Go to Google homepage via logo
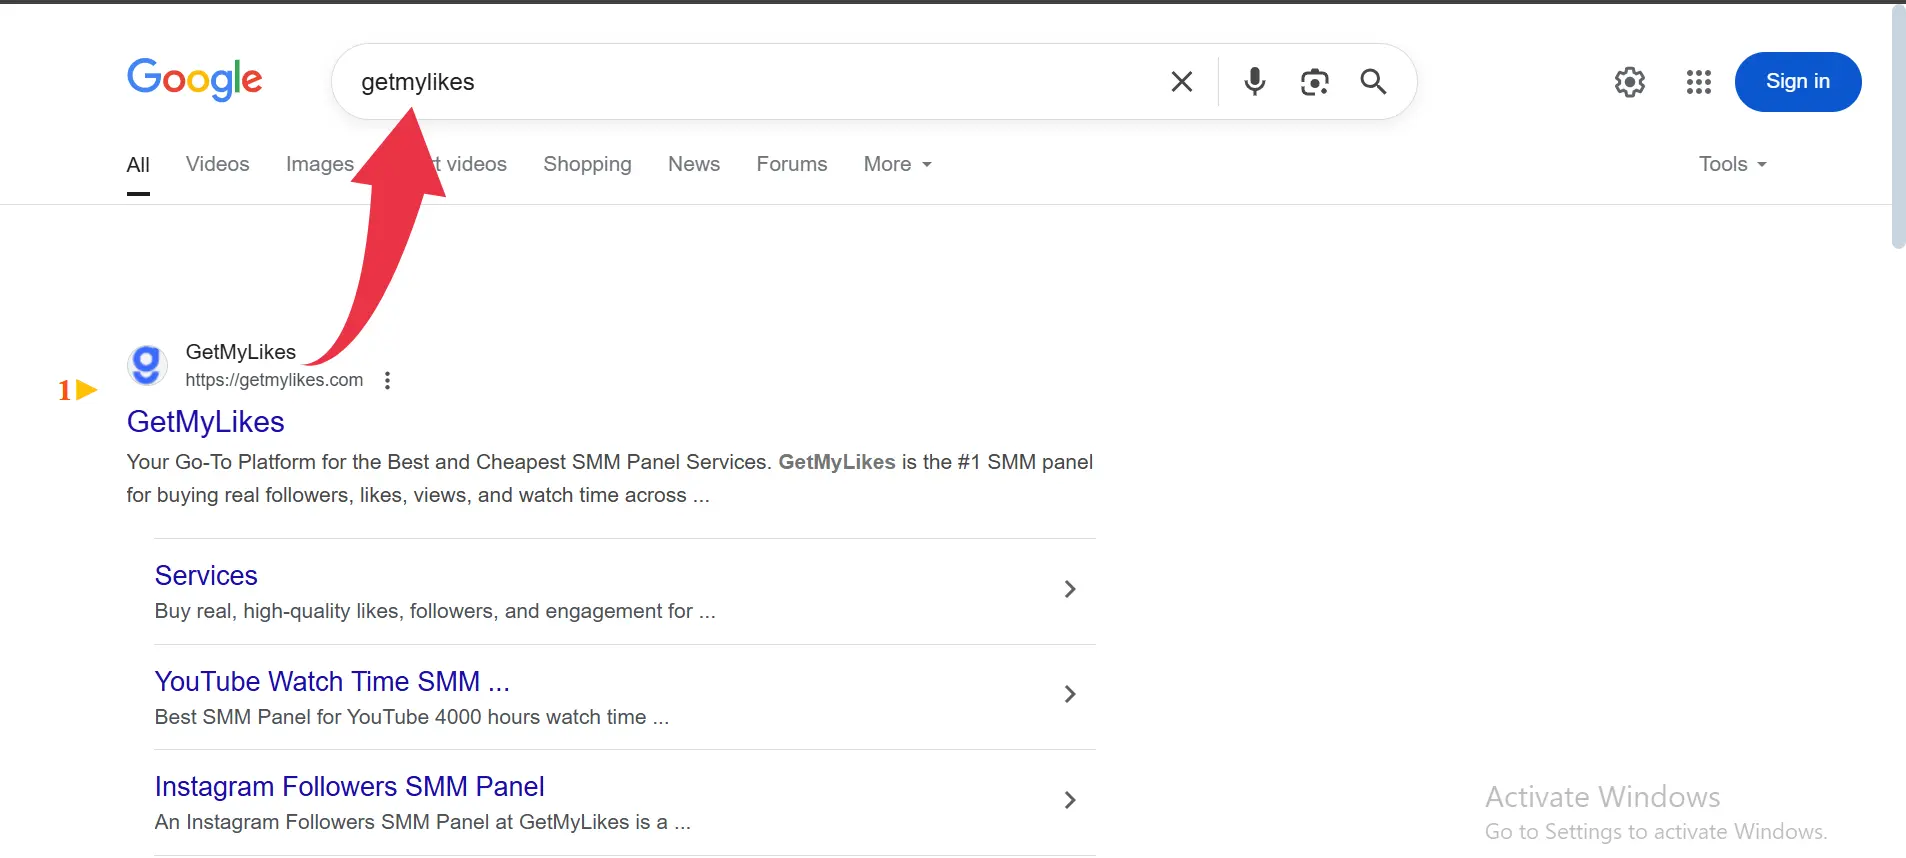 pyautogui.click(x=194, y=80)
